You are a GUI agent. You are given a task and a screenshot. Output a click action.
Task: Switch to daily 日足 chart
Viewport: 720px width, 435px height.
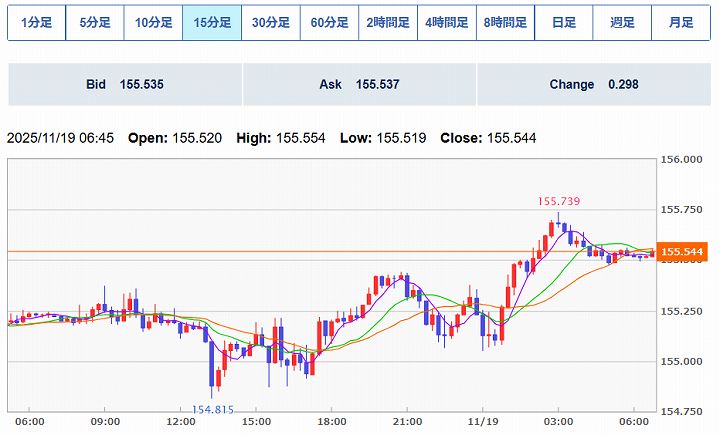coord(563,23)
